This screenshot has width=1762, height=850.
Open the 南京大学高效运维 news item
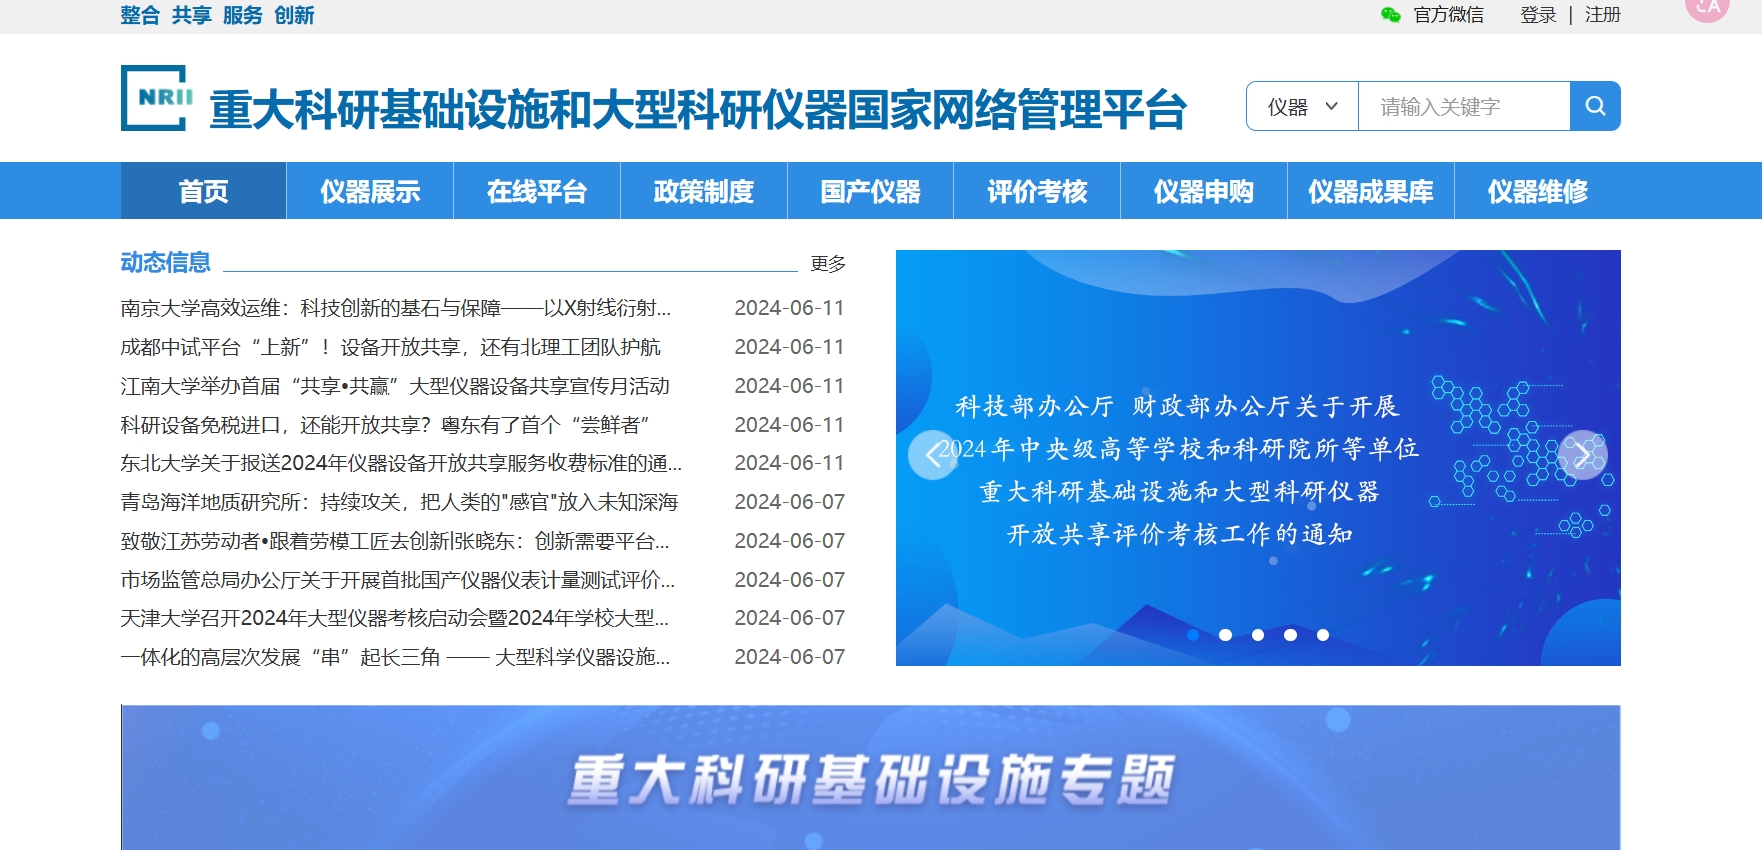click(396, 308)
